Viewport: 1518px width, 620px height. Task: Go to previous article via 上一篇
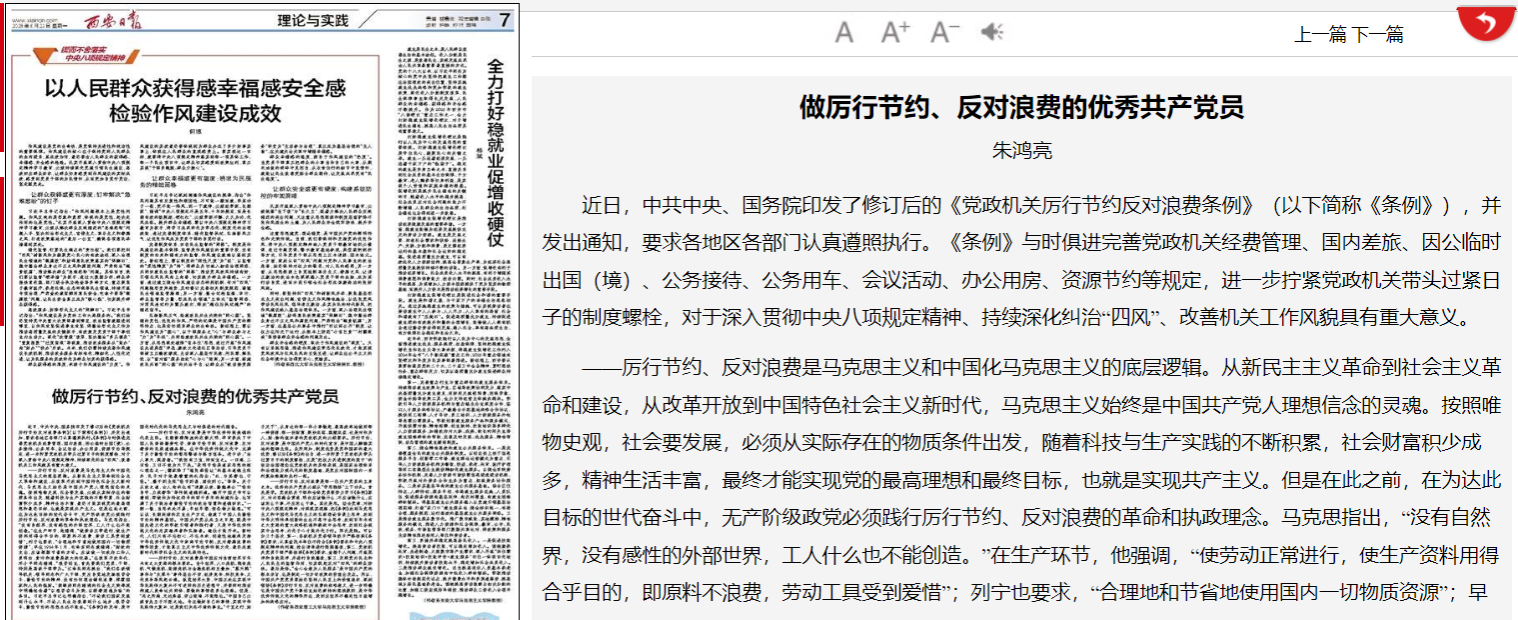[x=1321, y=35]
